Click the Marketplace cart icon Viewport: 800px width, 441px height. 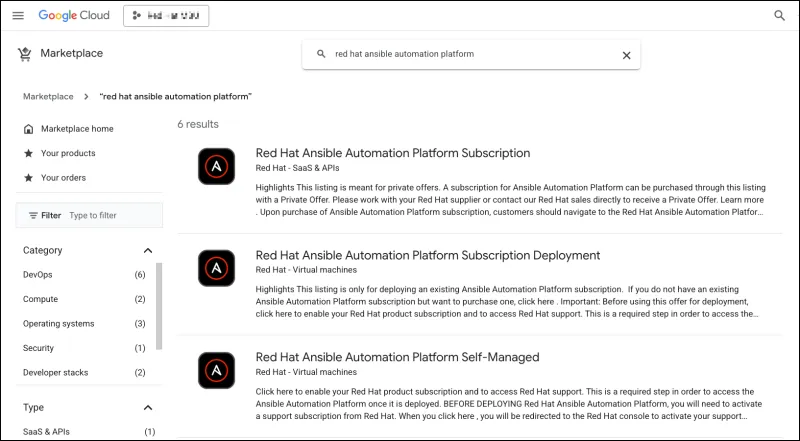24,54
